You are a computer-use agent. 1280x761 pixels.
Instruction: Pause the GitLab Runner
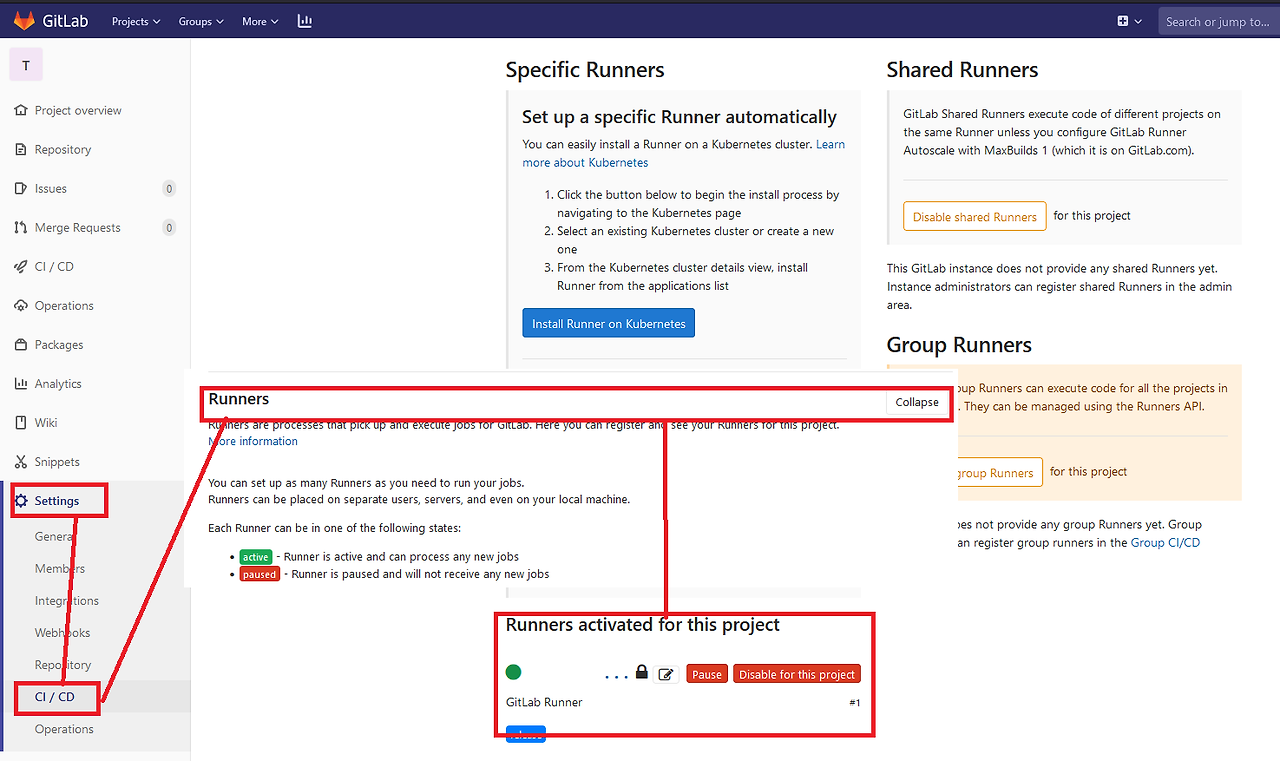[706, 673]
